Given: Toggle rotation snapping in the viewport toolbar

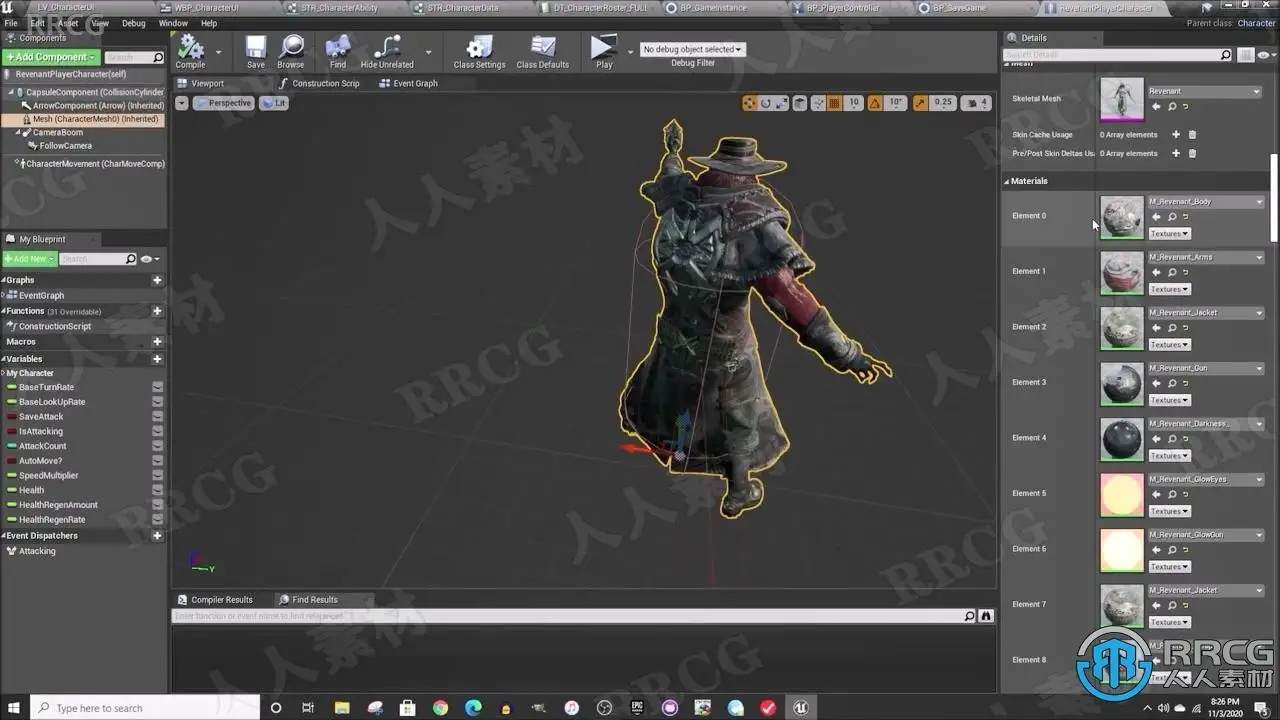Looking at the screenshot, I should coord(875,103).
